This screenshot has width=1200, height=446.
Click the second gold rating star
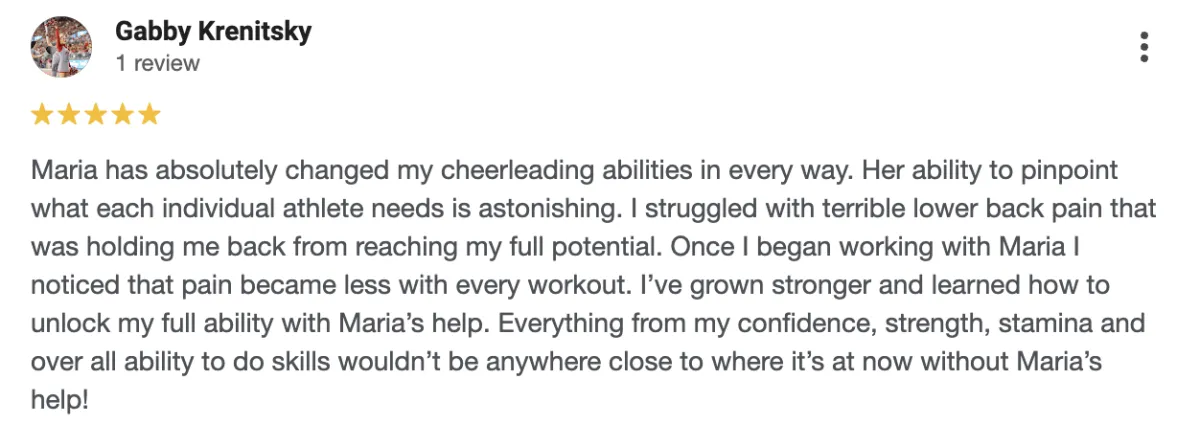[x=69, y=114]
